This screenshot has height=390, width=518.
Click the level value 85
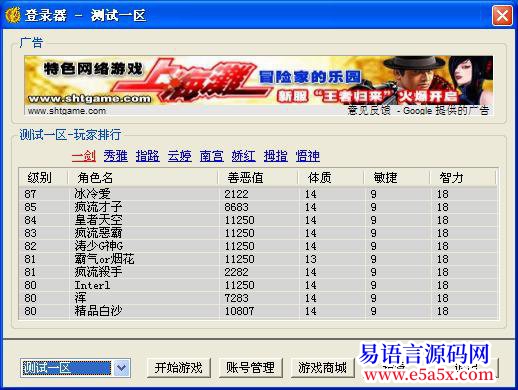click(x=30, y=207)
